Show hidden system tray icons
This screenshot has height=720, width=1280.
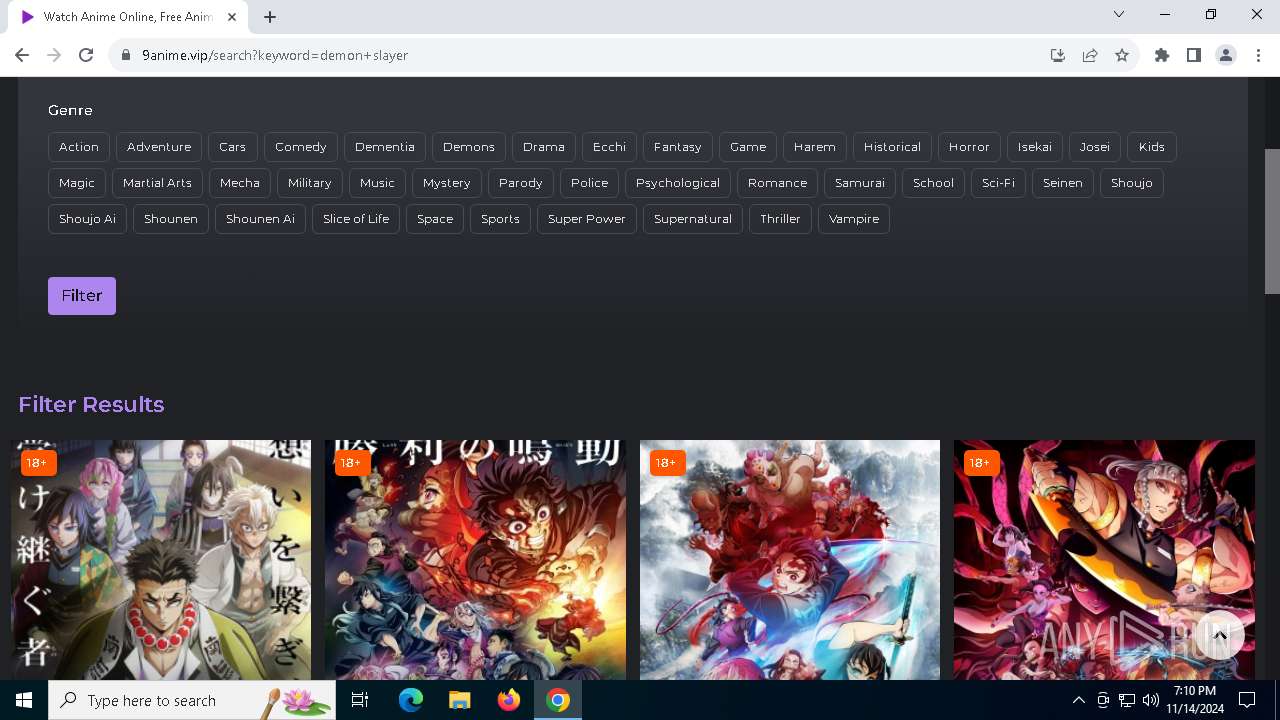pos(1078,700)
